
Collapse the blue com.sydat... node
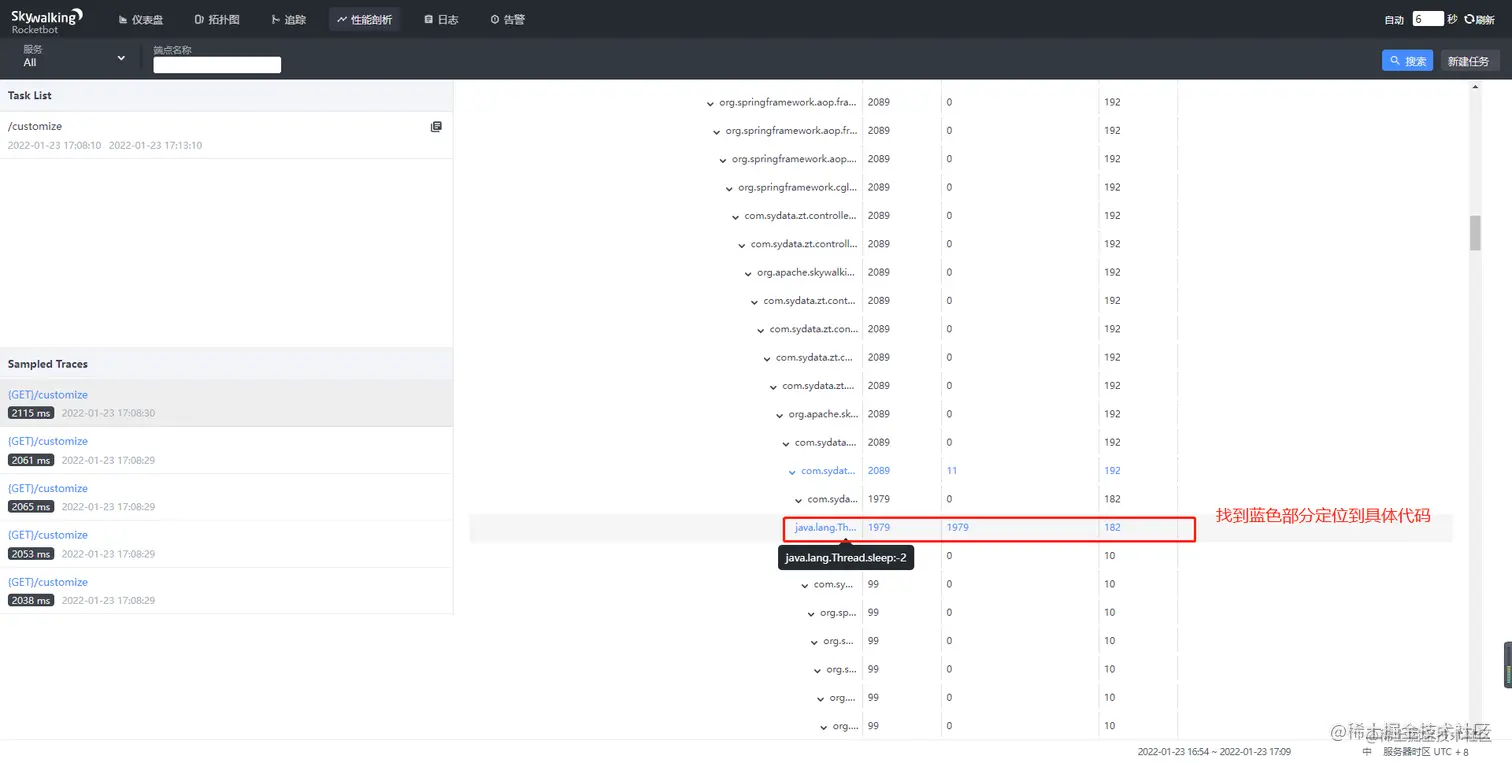point(792,472)
